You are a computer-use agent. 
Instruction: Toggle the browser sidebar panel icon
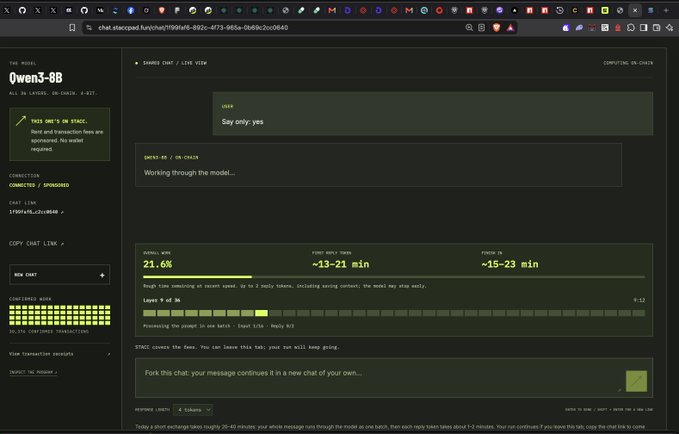(643, 28)
